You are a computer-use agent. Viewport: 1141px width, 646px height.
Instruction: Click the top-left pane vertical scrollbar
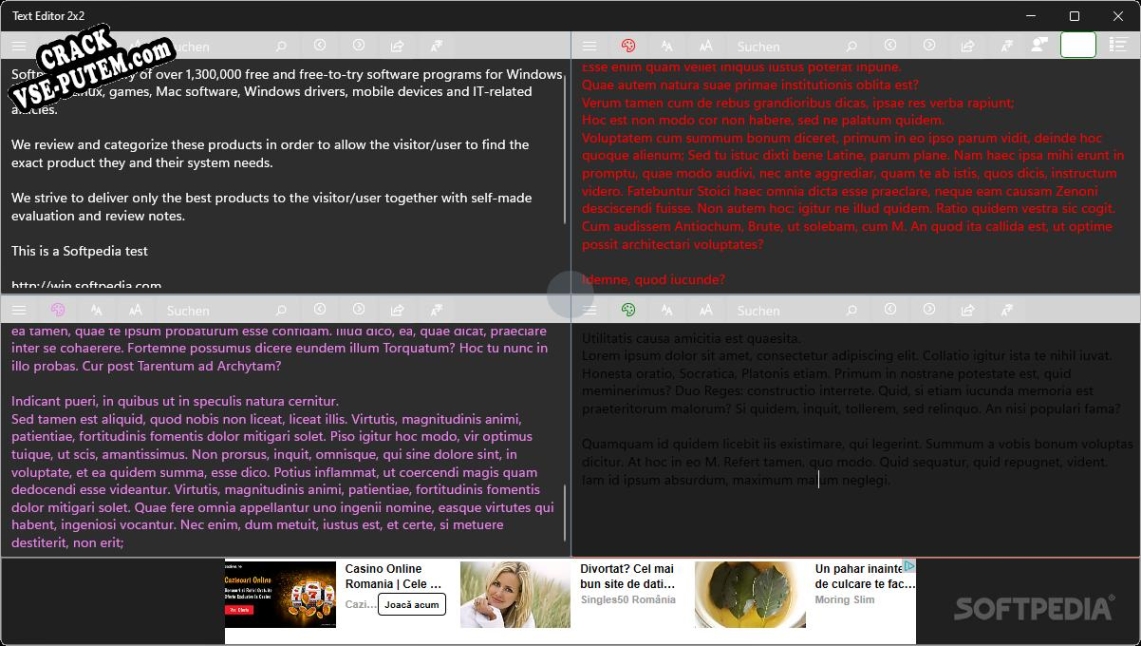[x=565, y=149]
